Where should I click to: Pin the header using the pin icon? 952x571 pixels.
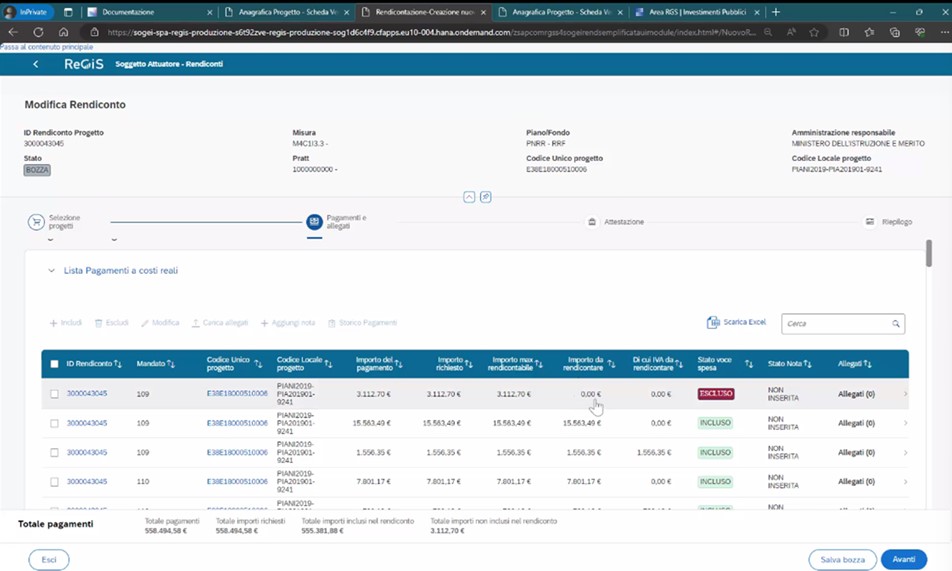(x=485, y=197)
